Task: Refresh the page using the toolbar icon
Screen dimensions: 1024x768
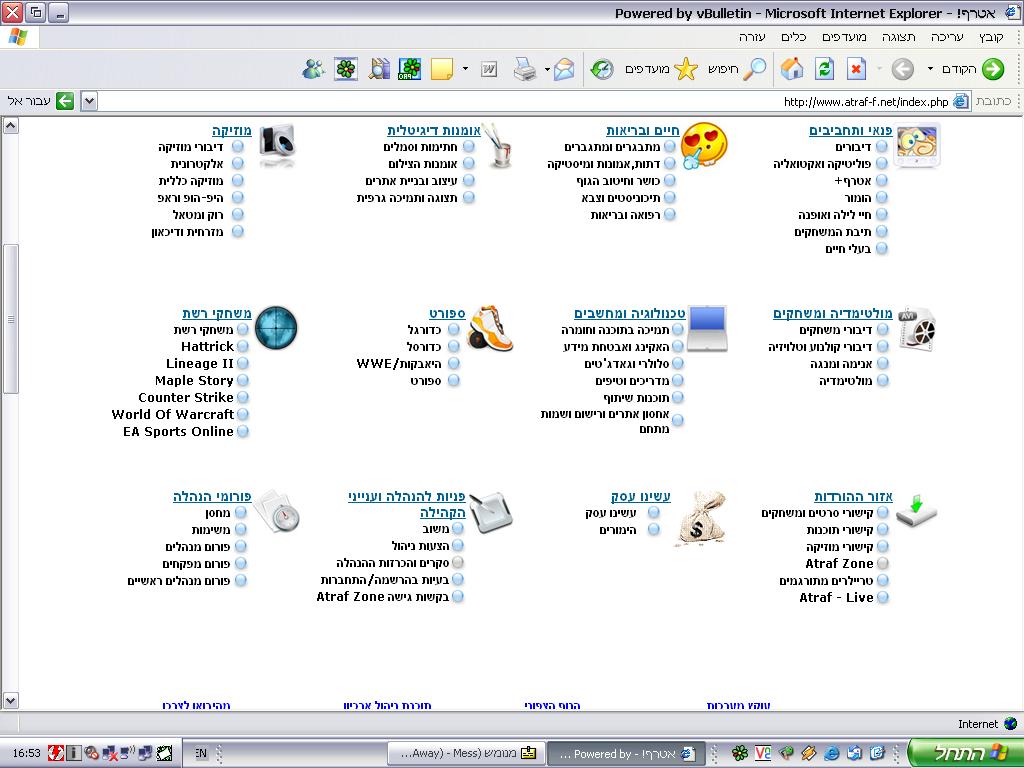Action: point(824,68)
